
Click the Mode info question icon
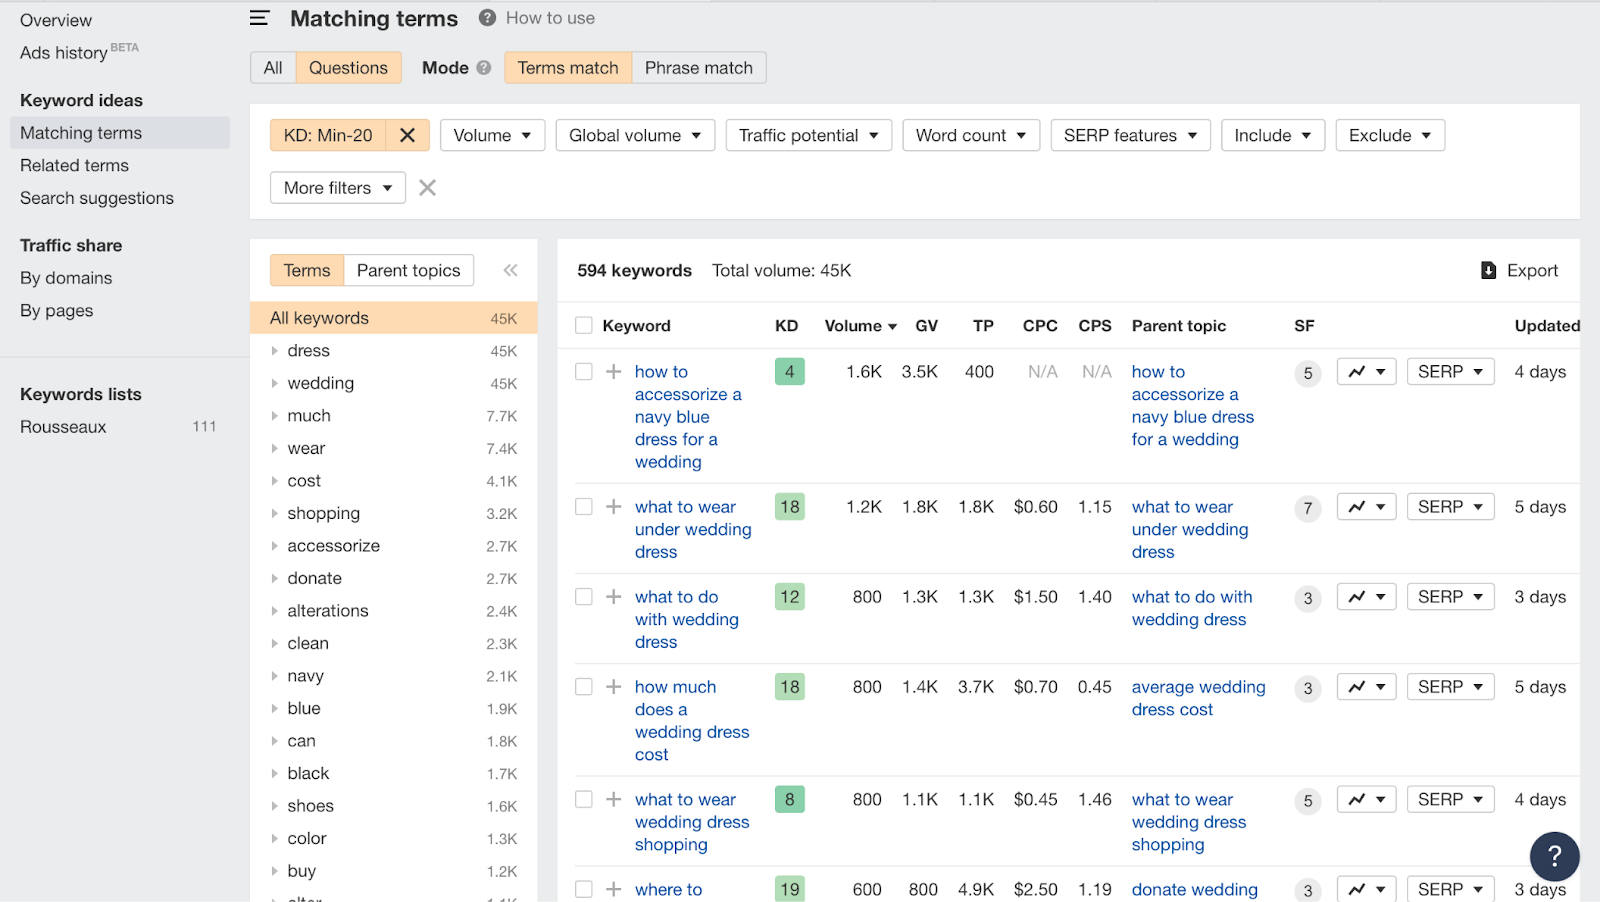tap(484, 68)
